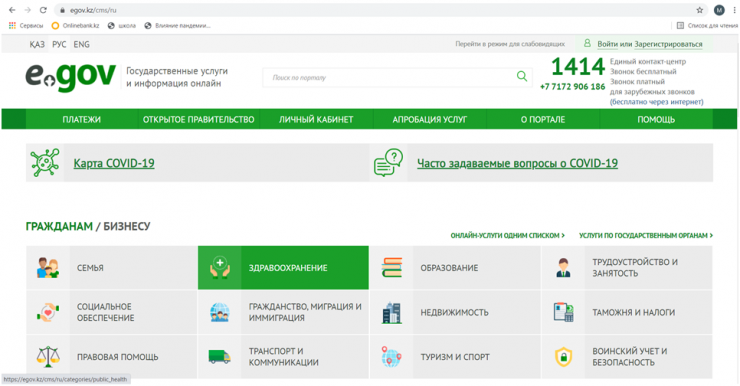This screenshot has width=740, height=386.
Task: Open the О ПОРТАЛЕ menu
Action: tap(543, 119)
